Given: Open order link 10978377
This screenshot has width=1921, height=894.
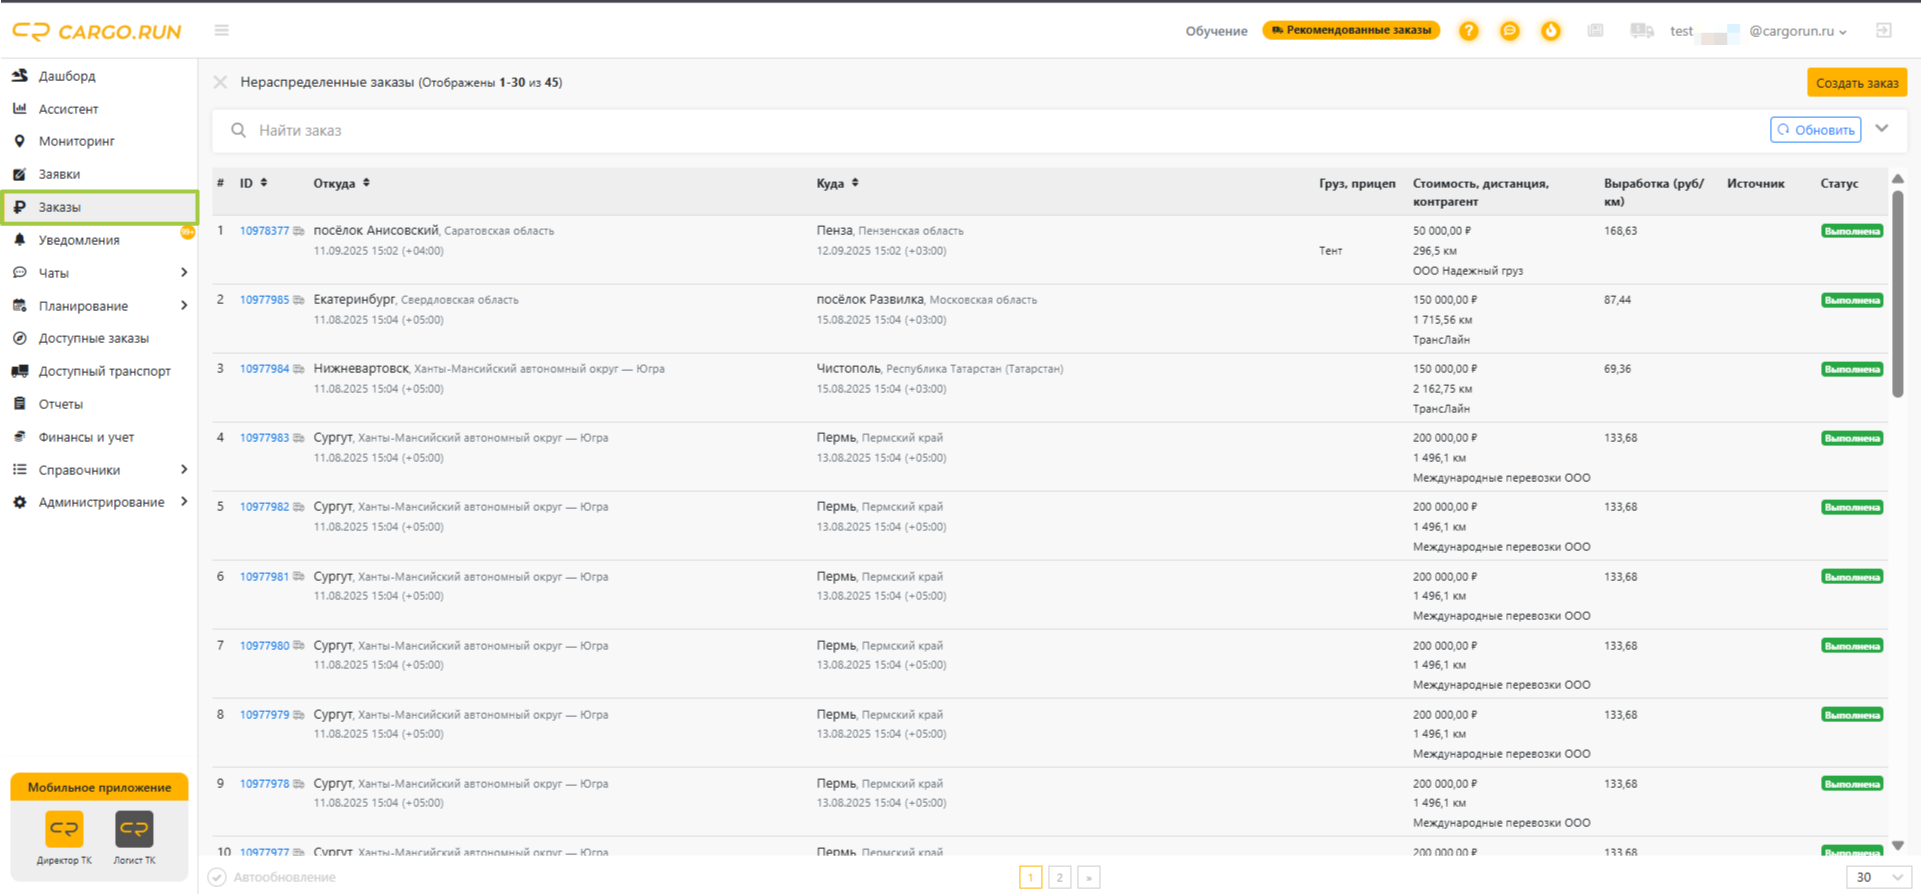Looking at the screenshot, I should pyautogui.click(x=264, y=231).
